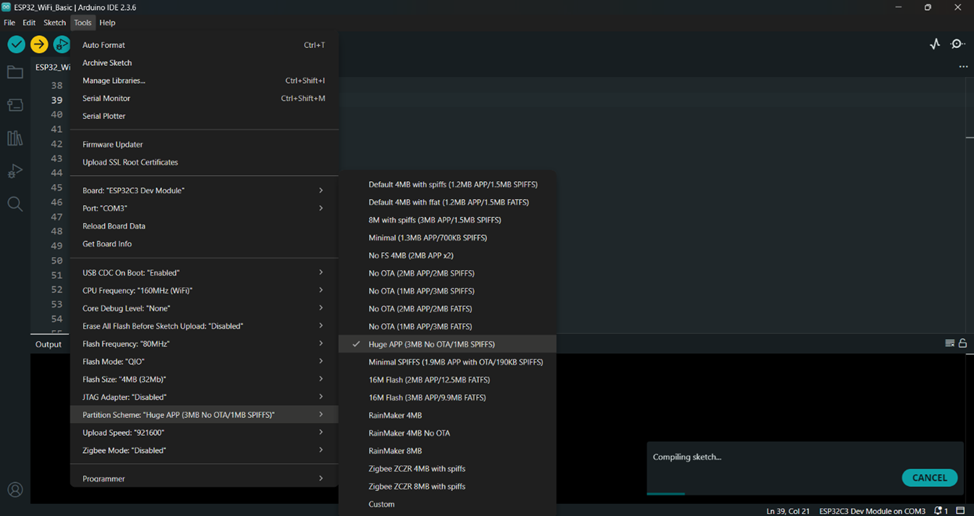
Task: Select 8M with spiffs partition scheme
Action: pyautogui.click(x=447, y=220)
